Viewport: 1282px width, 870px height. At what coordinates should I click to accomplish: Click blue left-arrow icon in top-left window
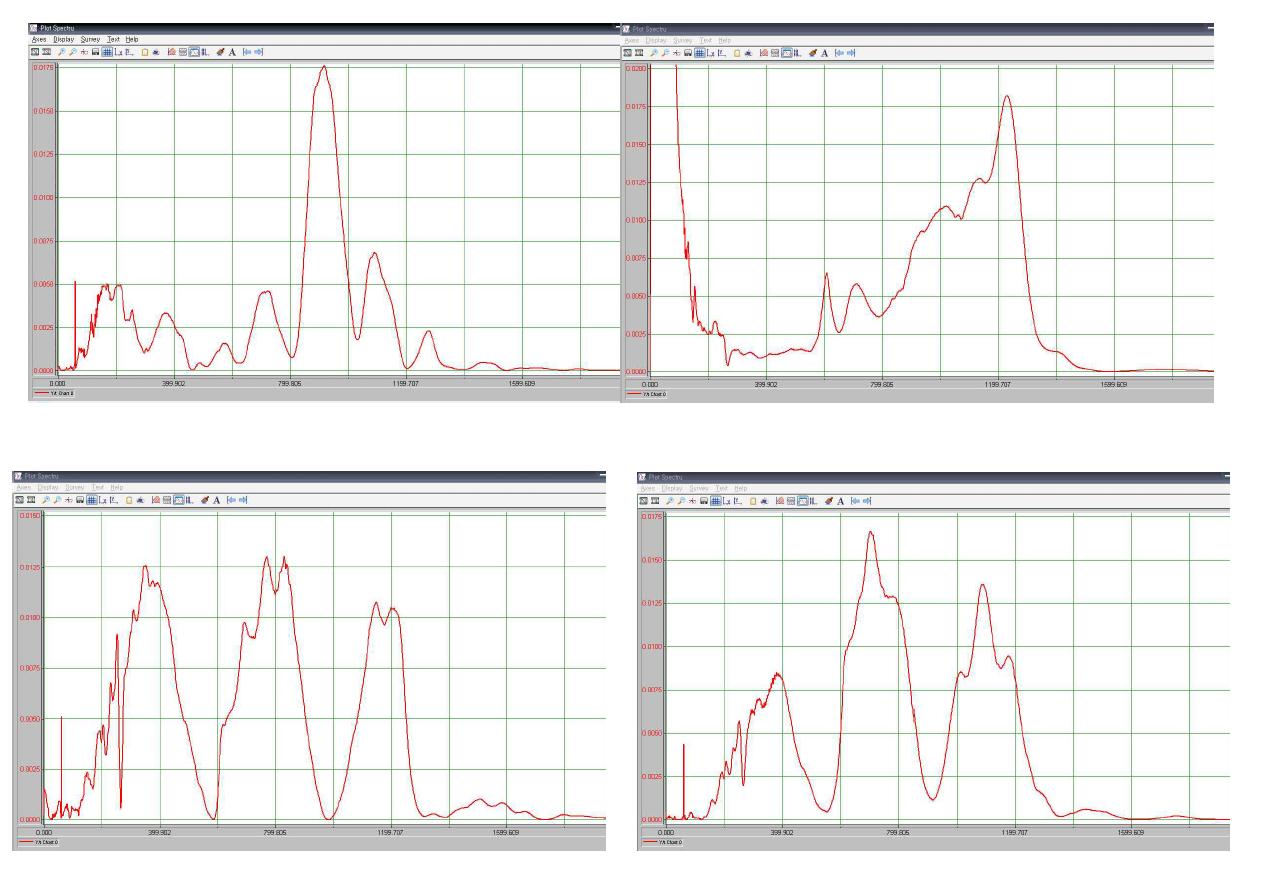click(x=247, y=52)
